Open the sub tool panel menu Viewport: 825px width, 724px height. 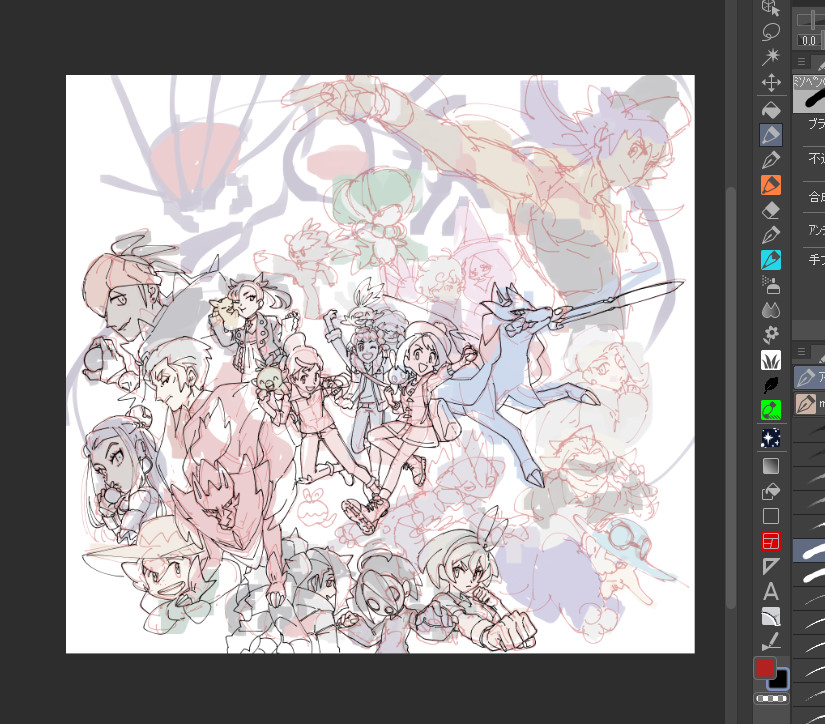tap(801, 351)
